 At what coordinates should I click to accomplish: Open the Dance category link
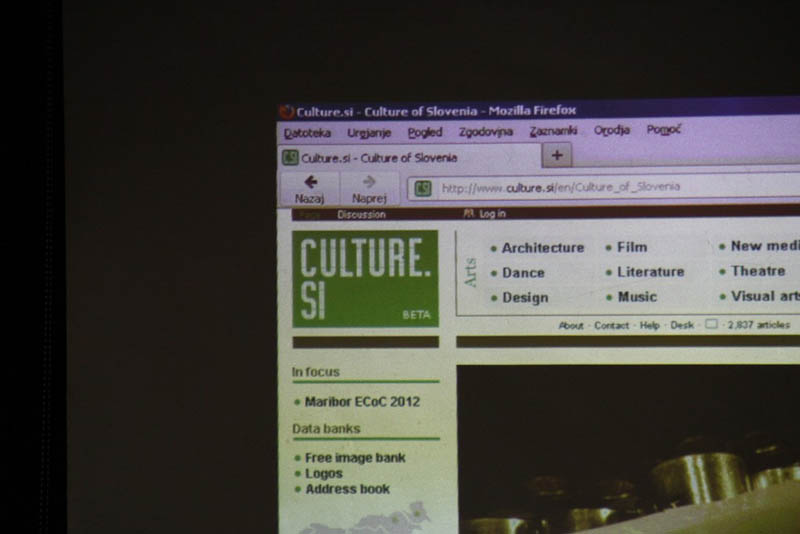[523, 273]
